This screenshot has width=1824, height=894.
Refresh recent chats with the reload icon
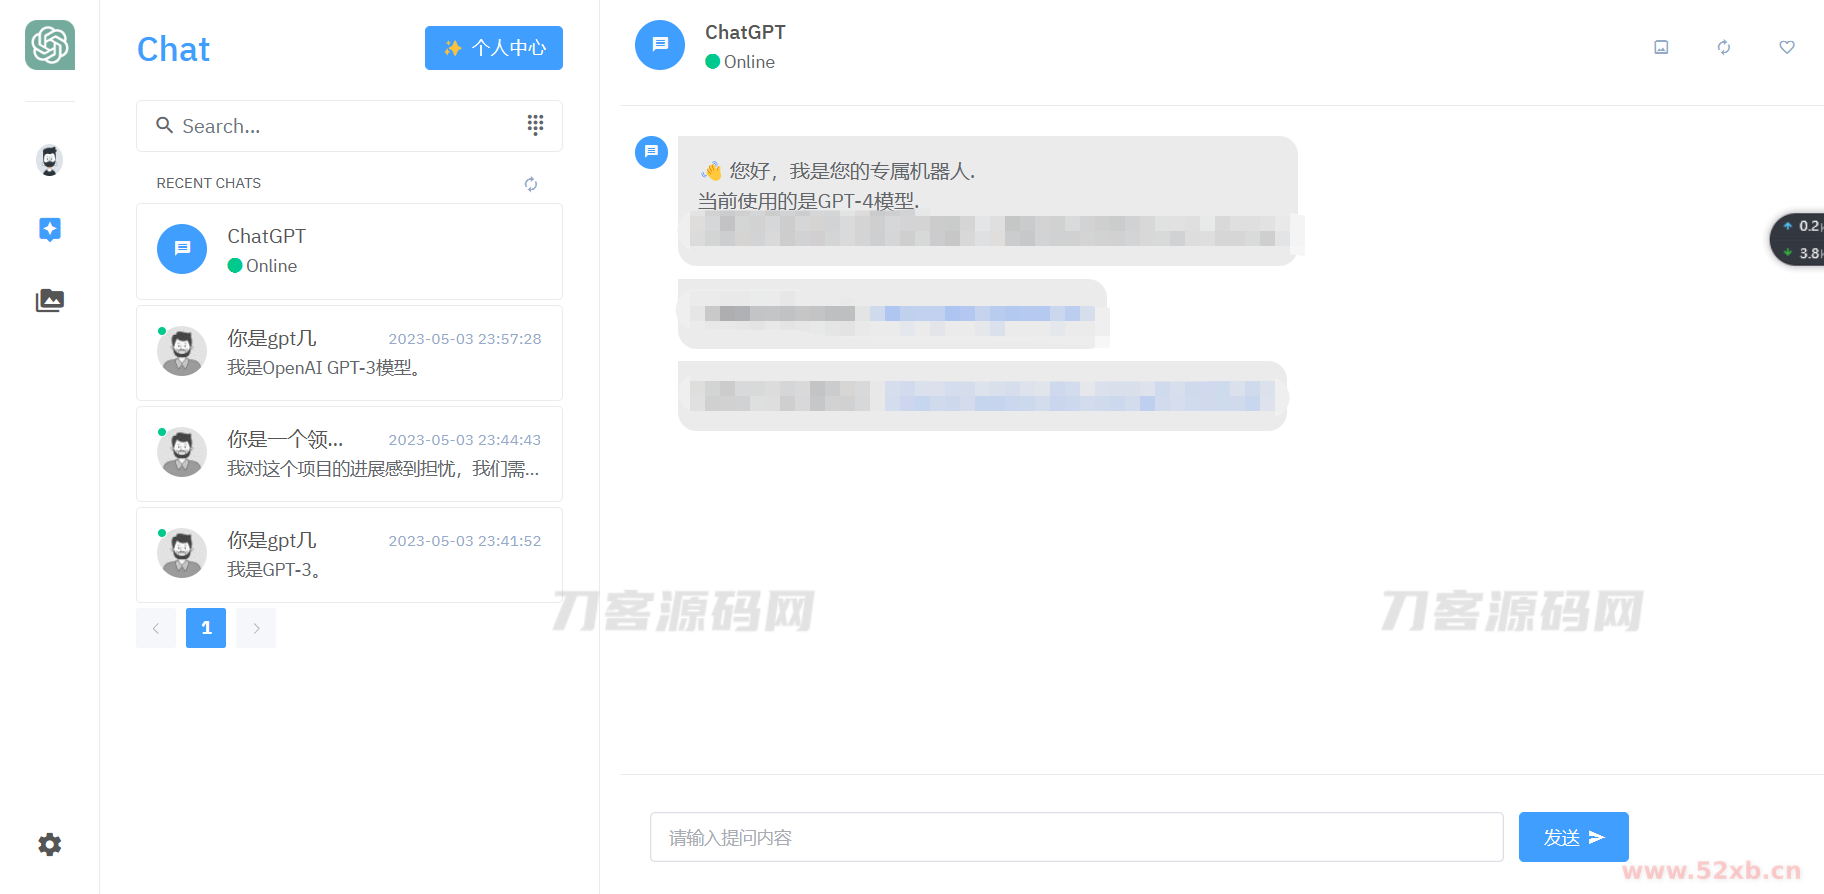pyautogui.click(x=531, y=183)
